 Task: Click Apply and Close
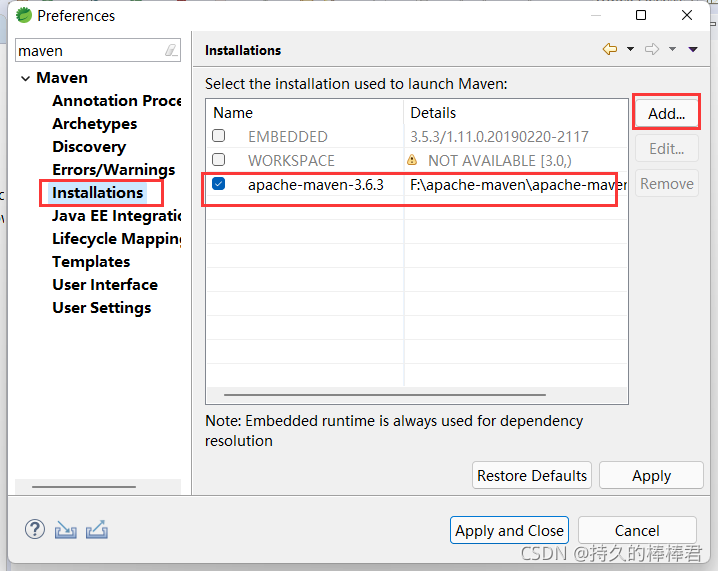tap(509, 530)
